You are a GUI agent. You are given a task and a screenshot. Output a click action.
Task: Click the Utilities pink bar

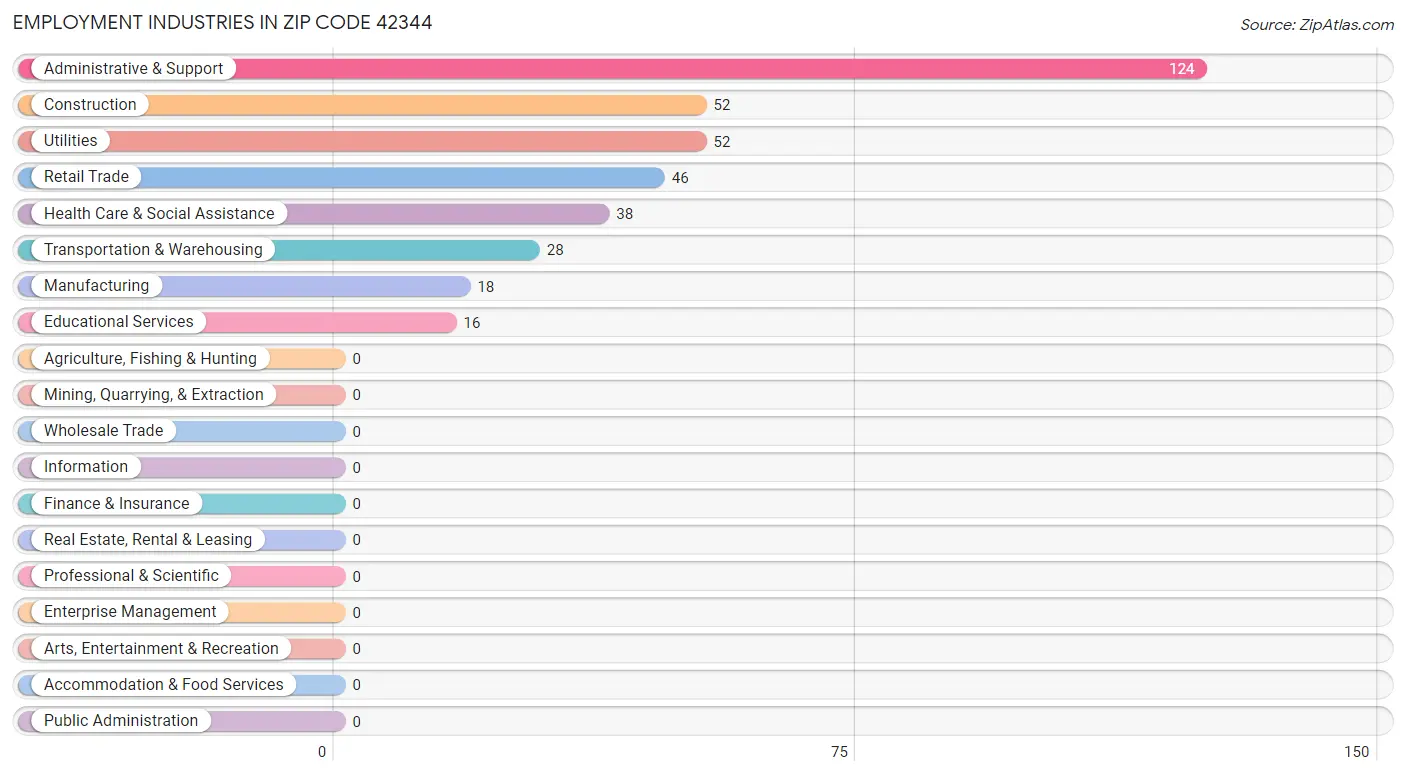tap(362, 141)
